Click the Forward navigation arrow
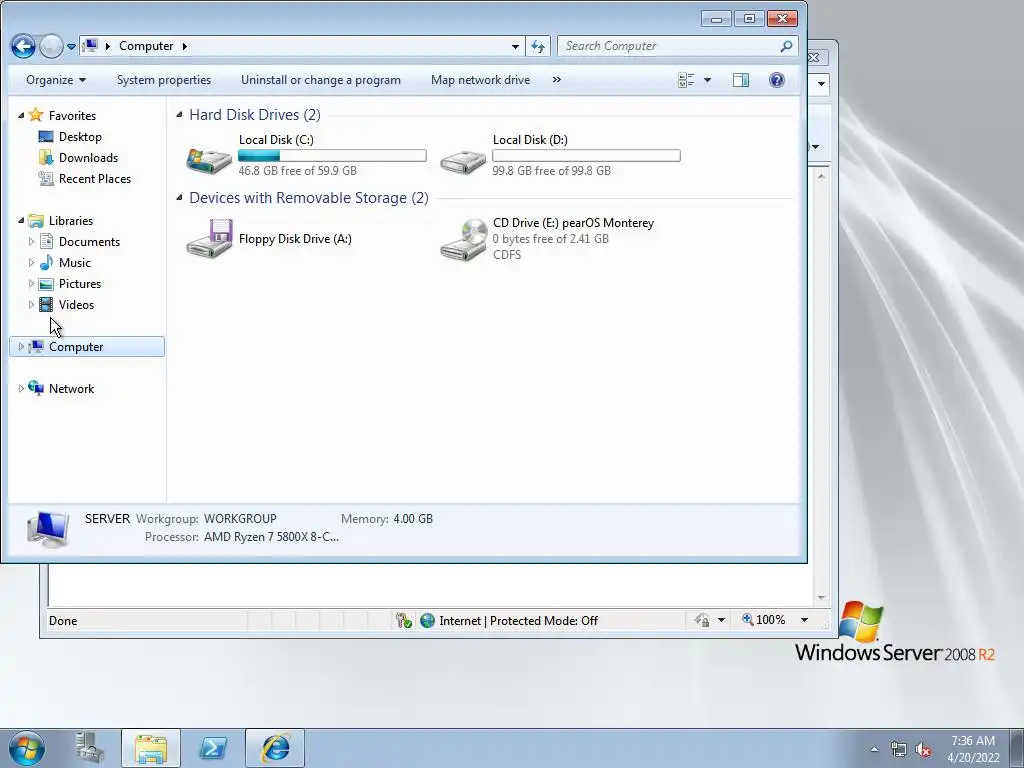This screenshot has width=1024, height=768. coord(51,46)
